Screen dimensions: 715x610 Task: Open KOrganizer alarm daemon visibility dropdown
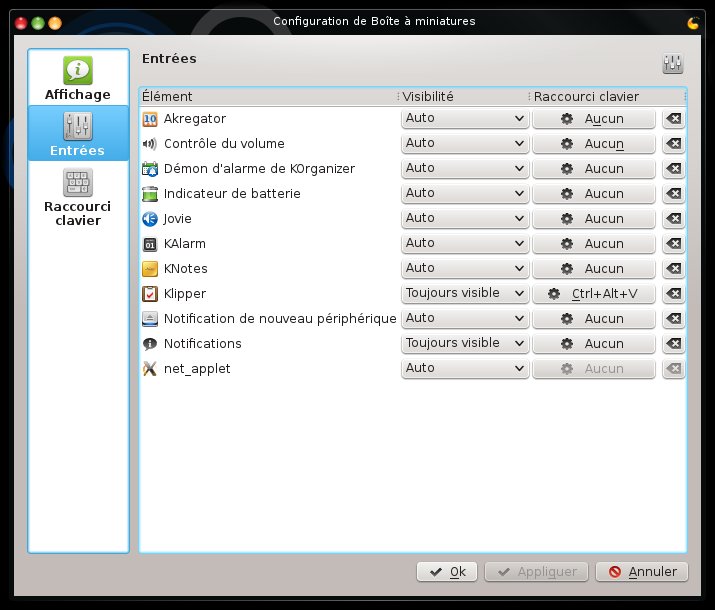465,169
